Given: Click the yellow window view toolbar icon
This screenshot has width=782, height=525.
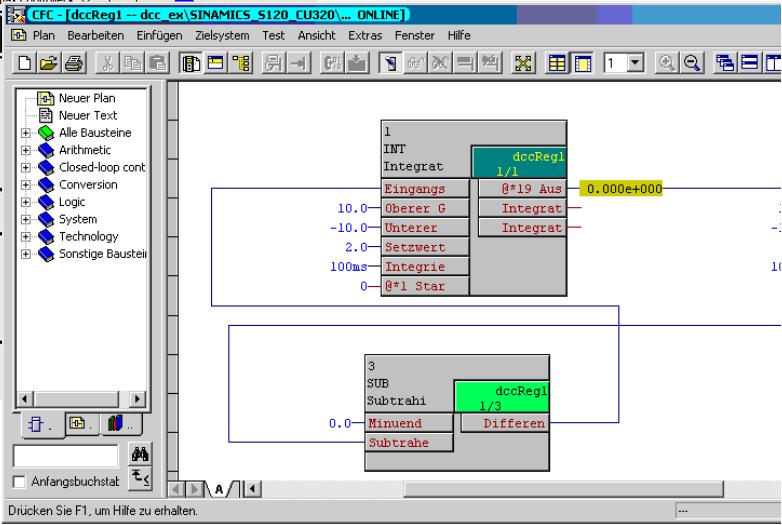Looking at the screenshot, I should coord(215,63).
